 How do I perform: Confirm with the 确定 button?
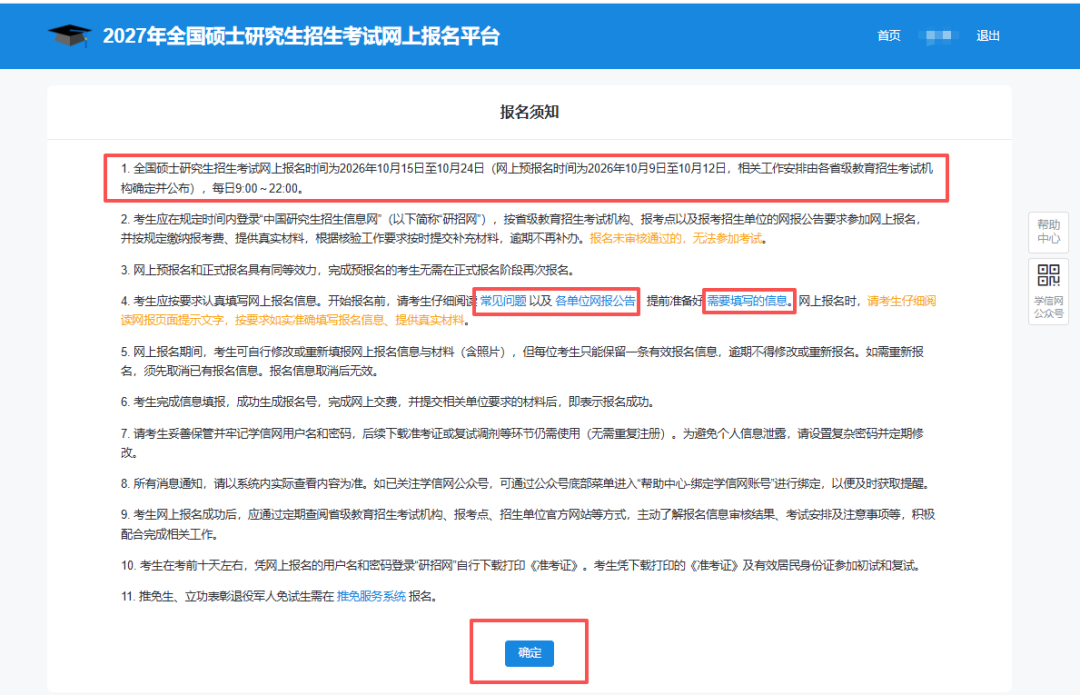click(529, 653)
